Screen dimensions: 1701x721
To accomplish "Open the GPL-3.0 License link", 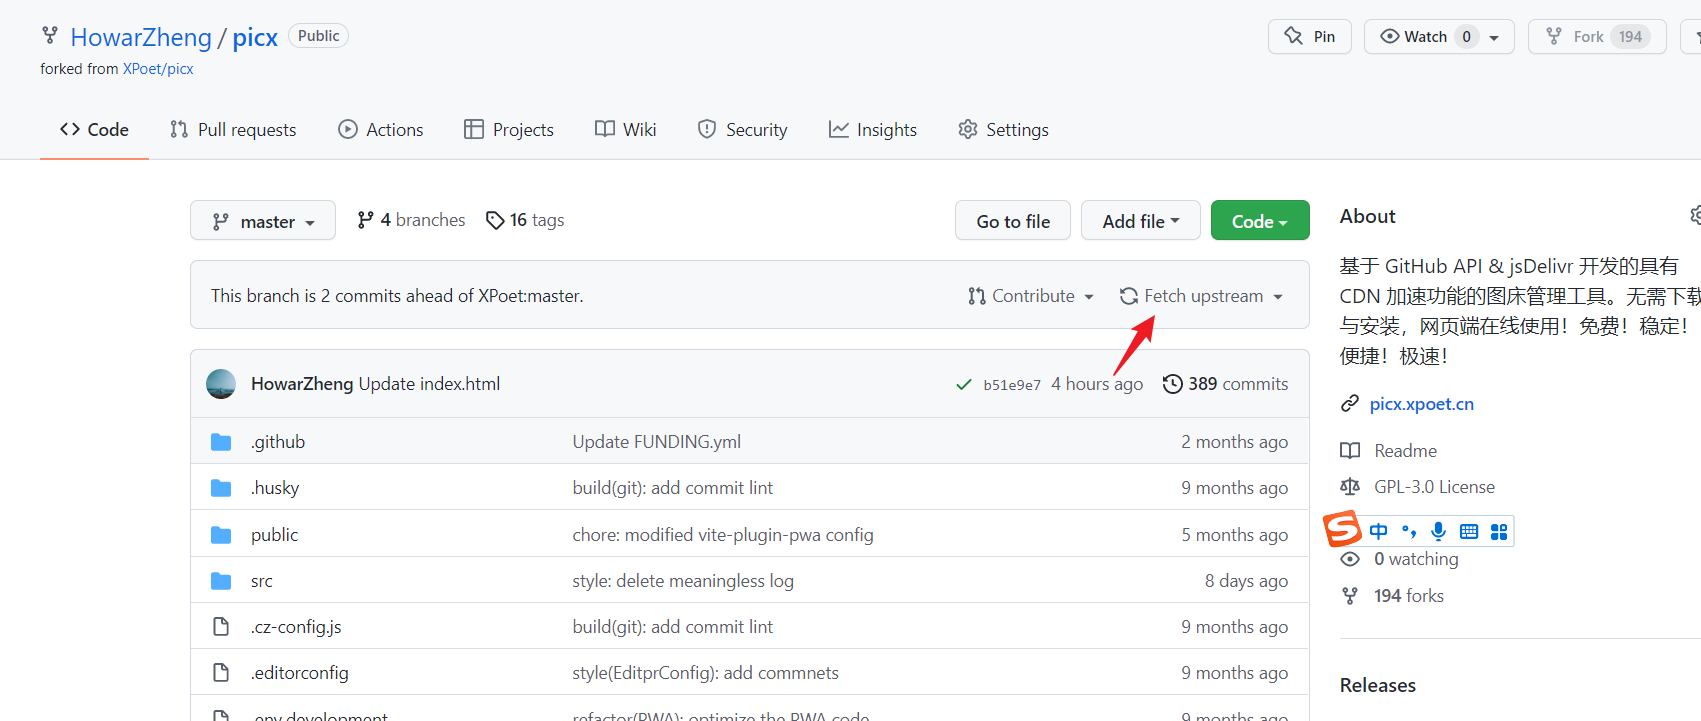I will (1435, 487).
